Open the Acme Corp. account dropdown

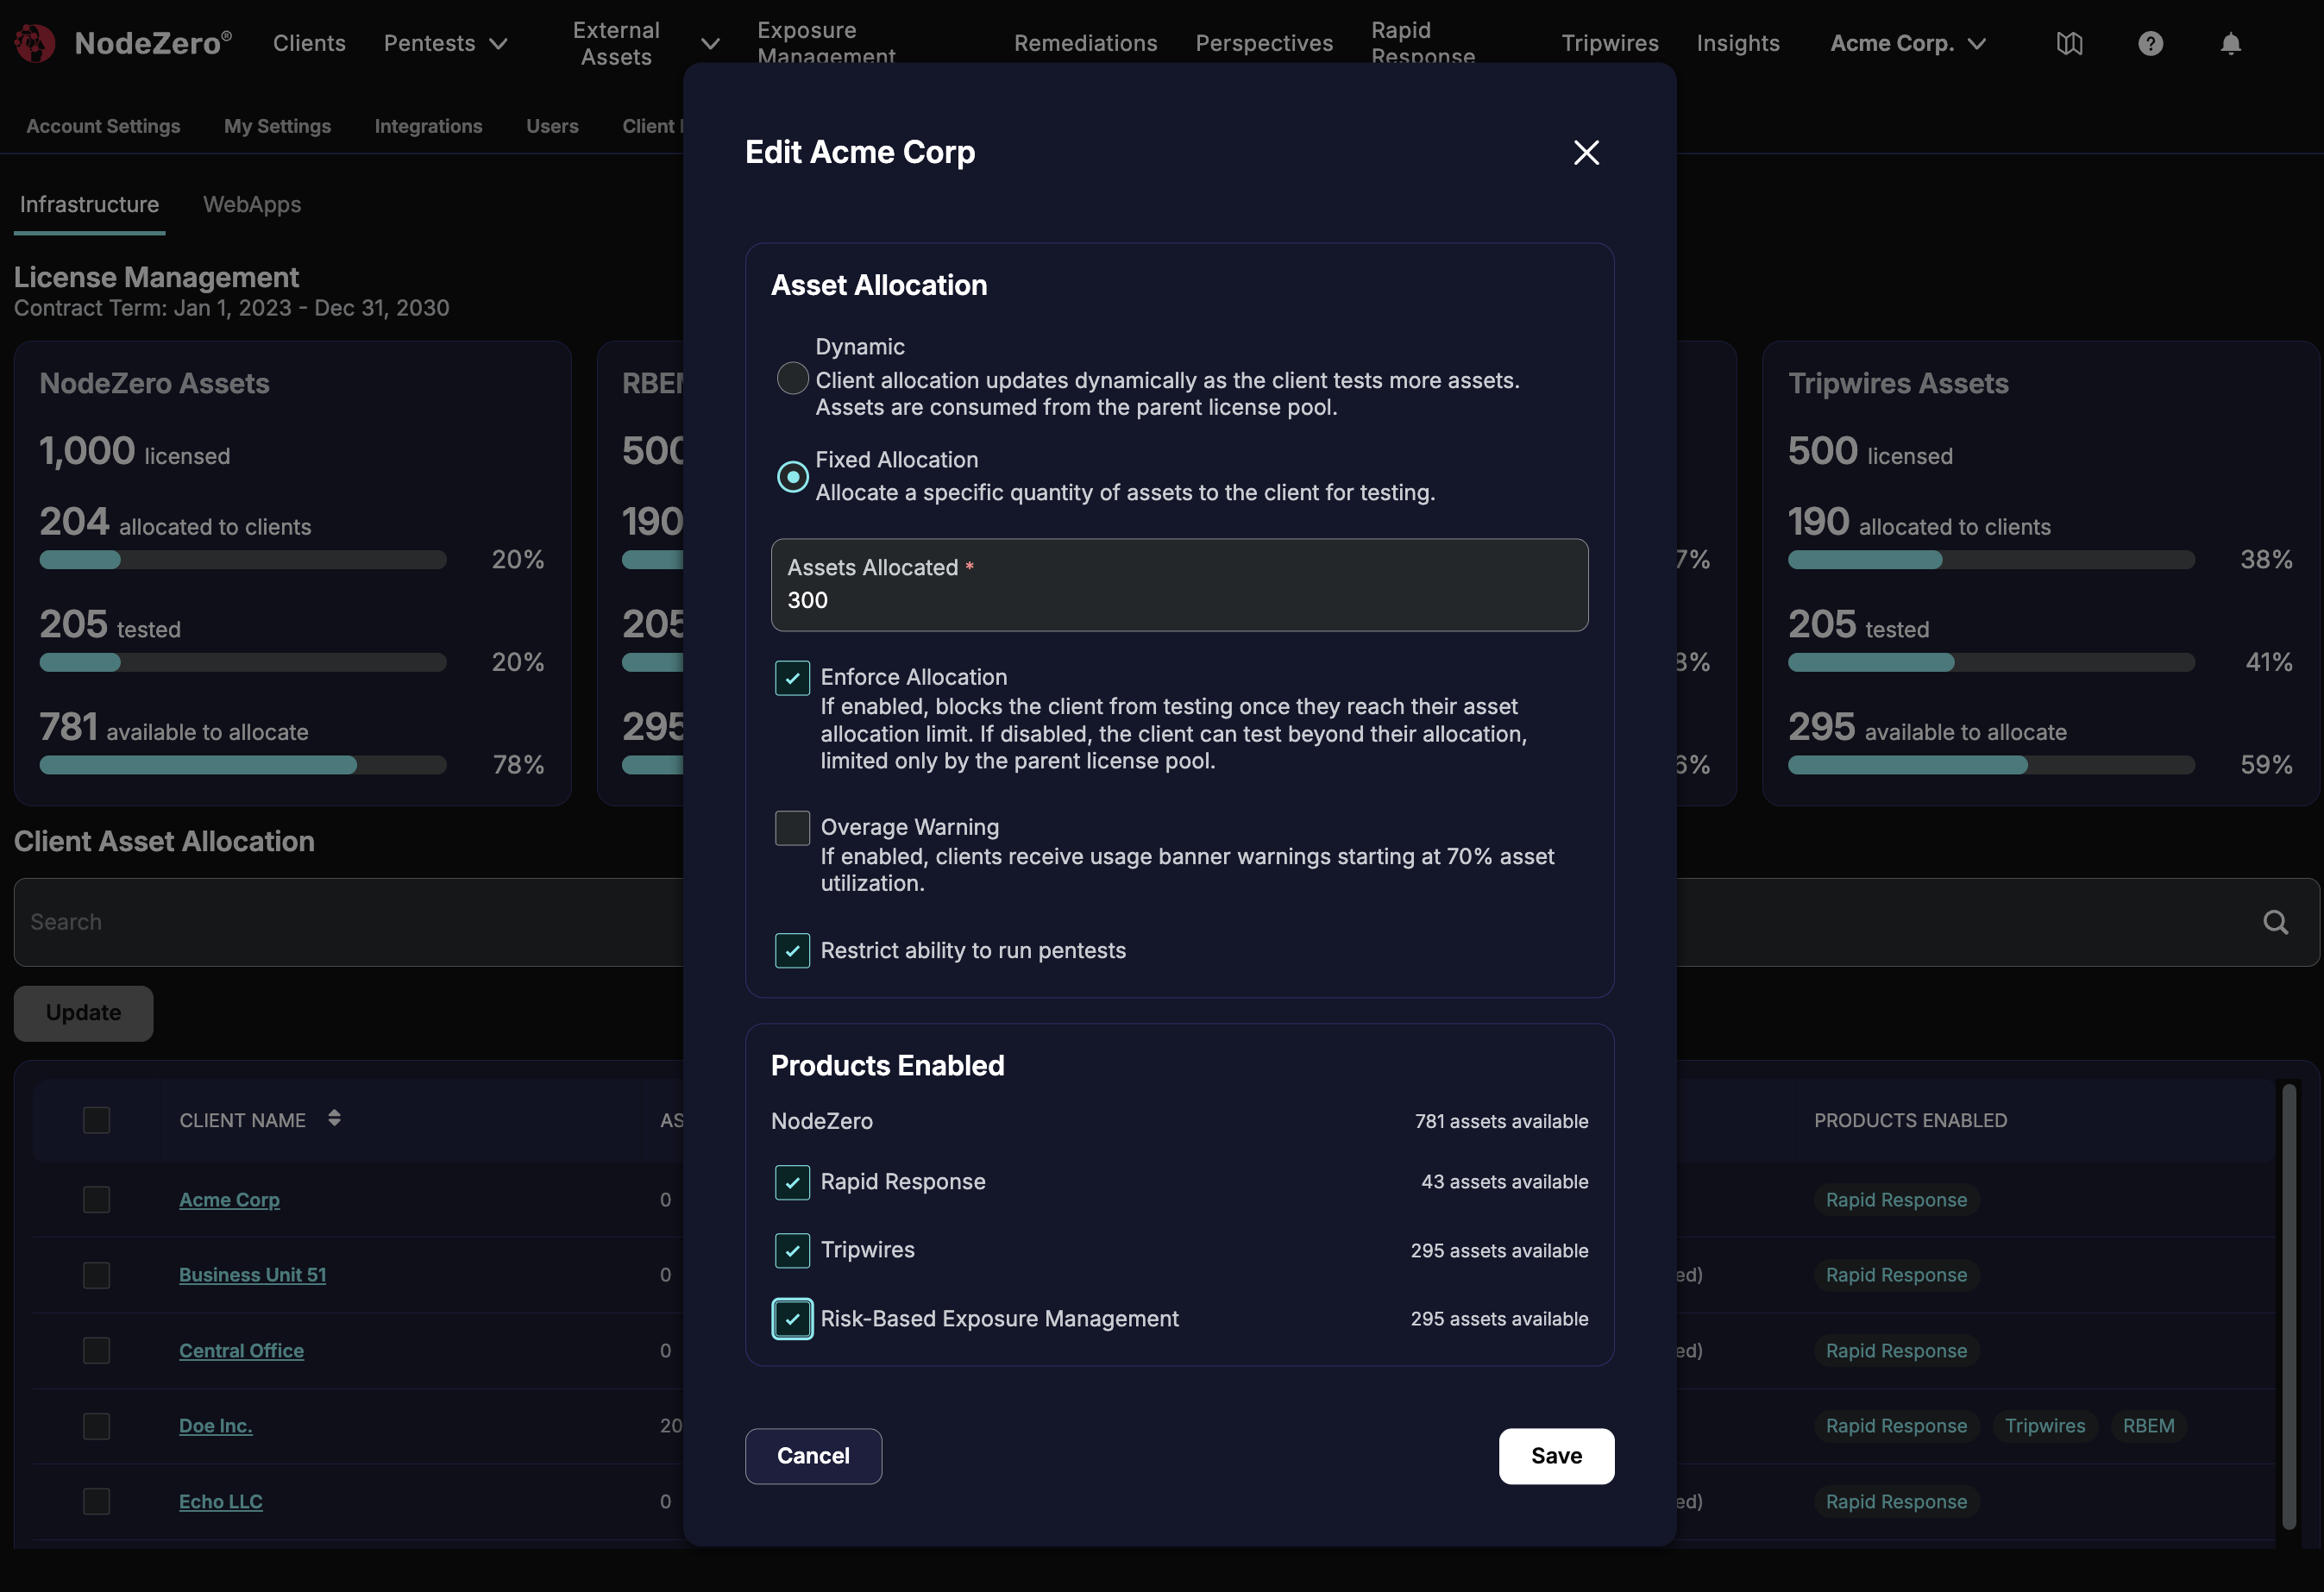pos(1908,43)
